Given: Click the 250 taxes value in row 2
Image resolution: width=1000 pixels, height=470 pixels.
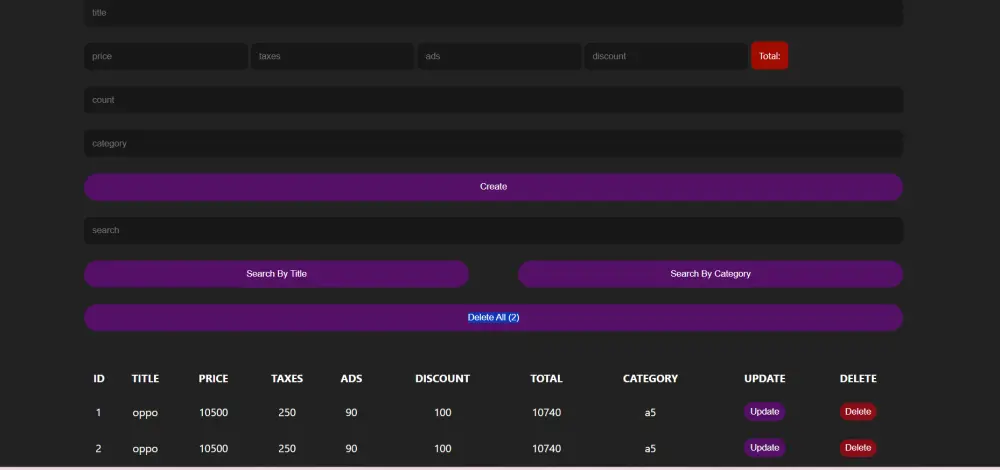Looking at the screenshot, I should coord(287,449).
